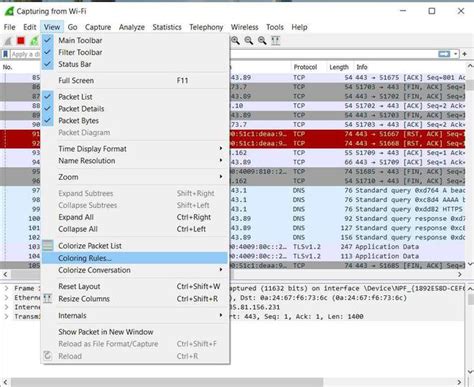Click the zoom out magnifier toolbar icon
The height and width of the screenshot is (387, 474).
249,41
